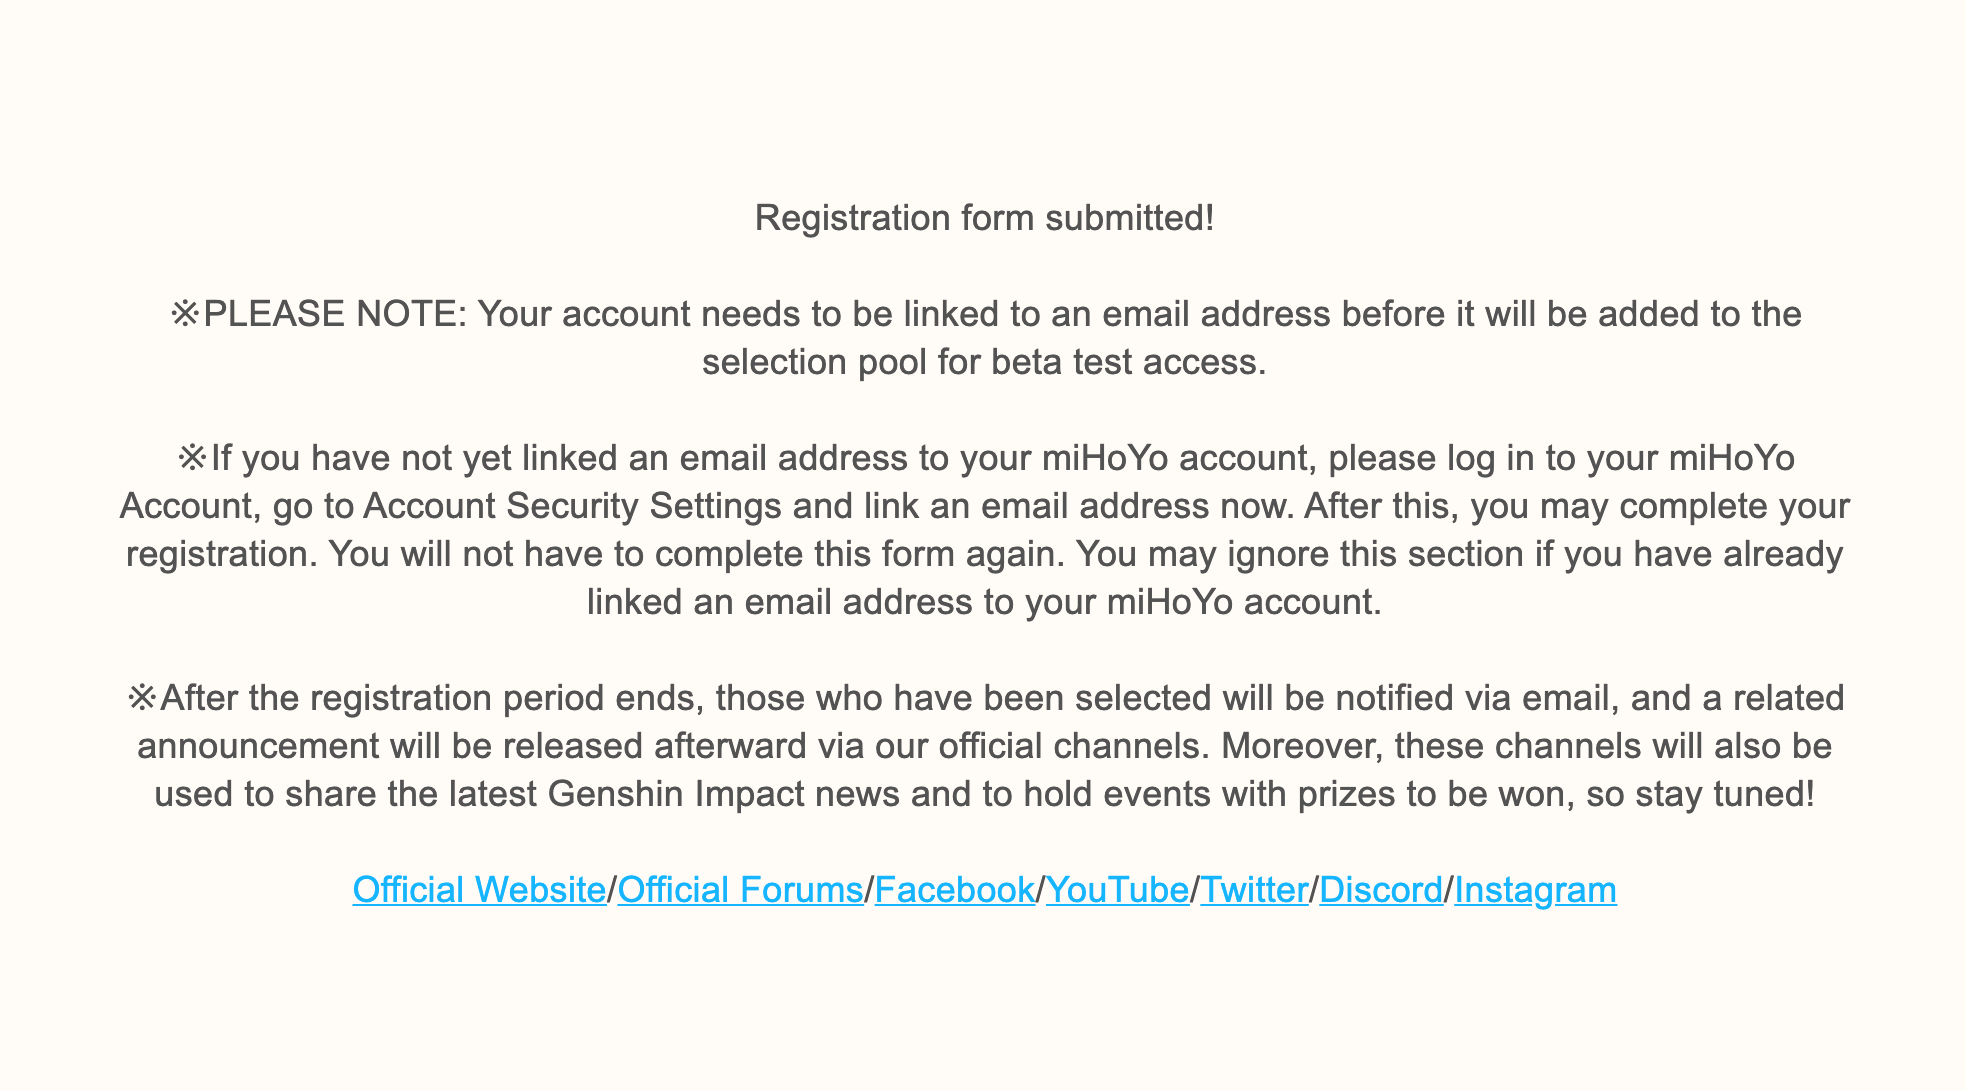Open the Twitter link

coord(1253,890)
